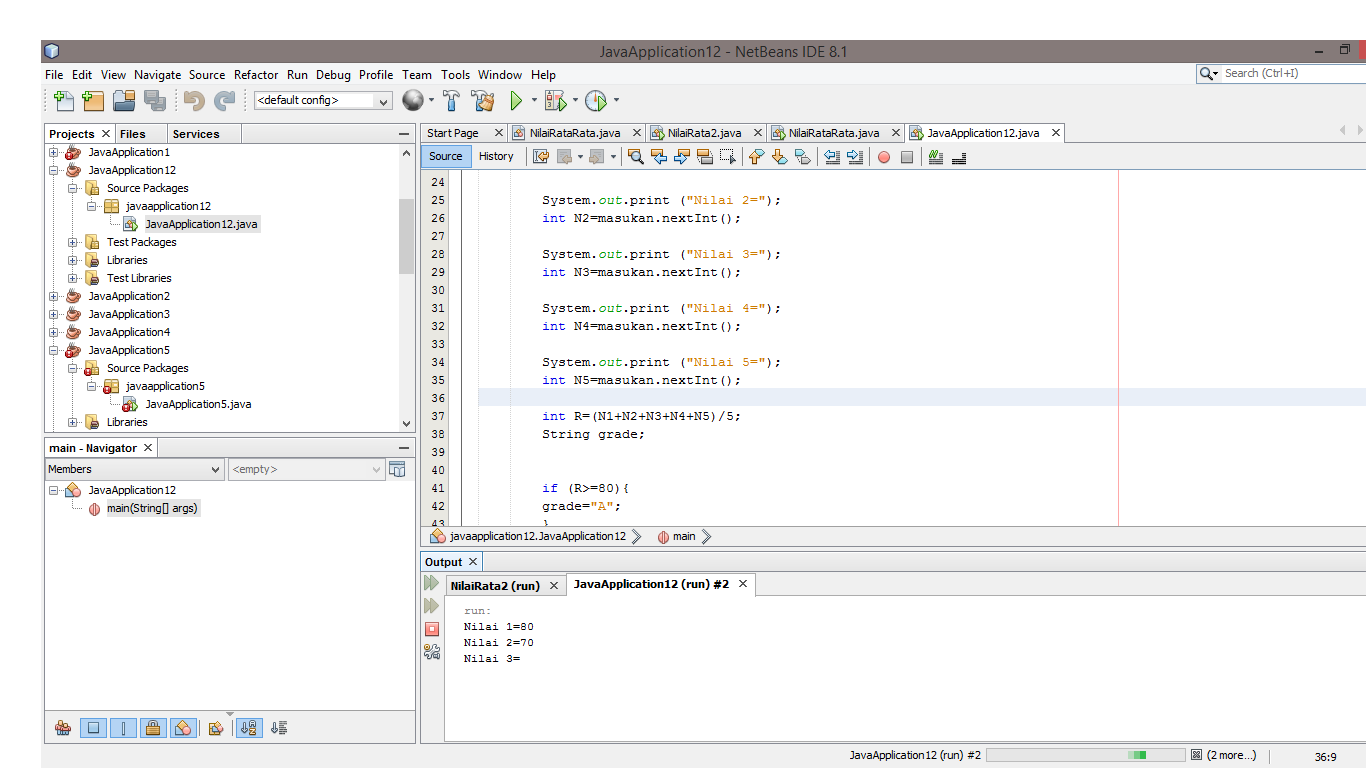The width and height of the screenshot is (1366, 768).
Task: Click the Stop Macro Recording square icon
Action: tap(907, 157)
